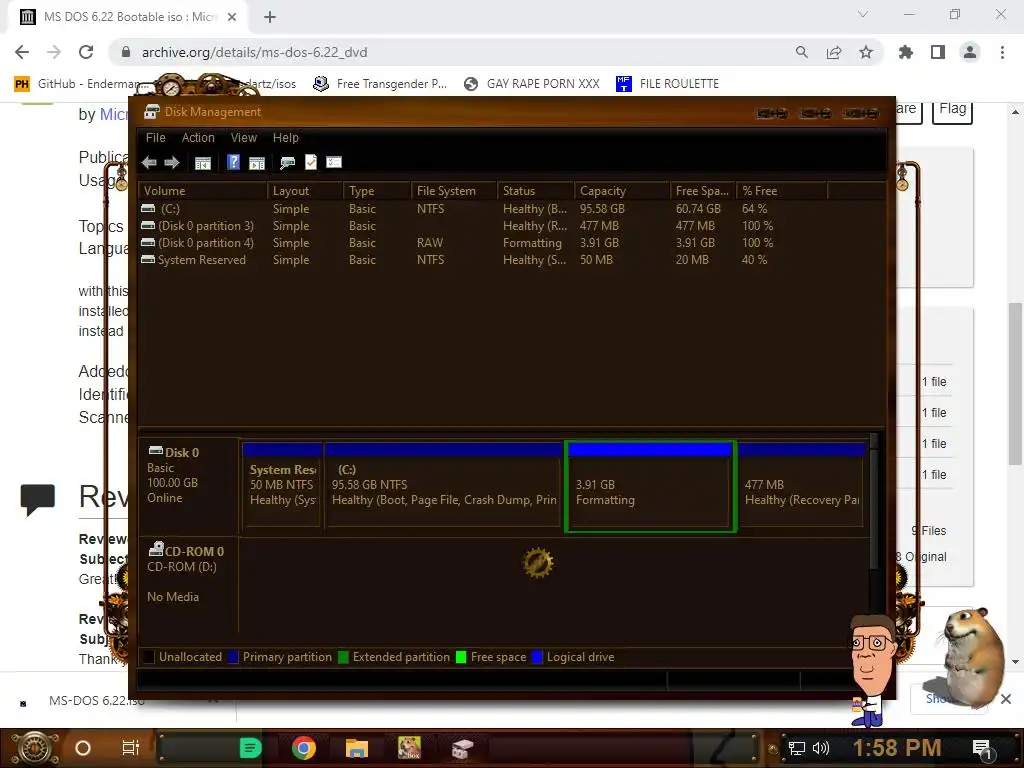Sort by the Volume column header
The width and height of the screenshot is (1024, 768).
coord(202,191)
